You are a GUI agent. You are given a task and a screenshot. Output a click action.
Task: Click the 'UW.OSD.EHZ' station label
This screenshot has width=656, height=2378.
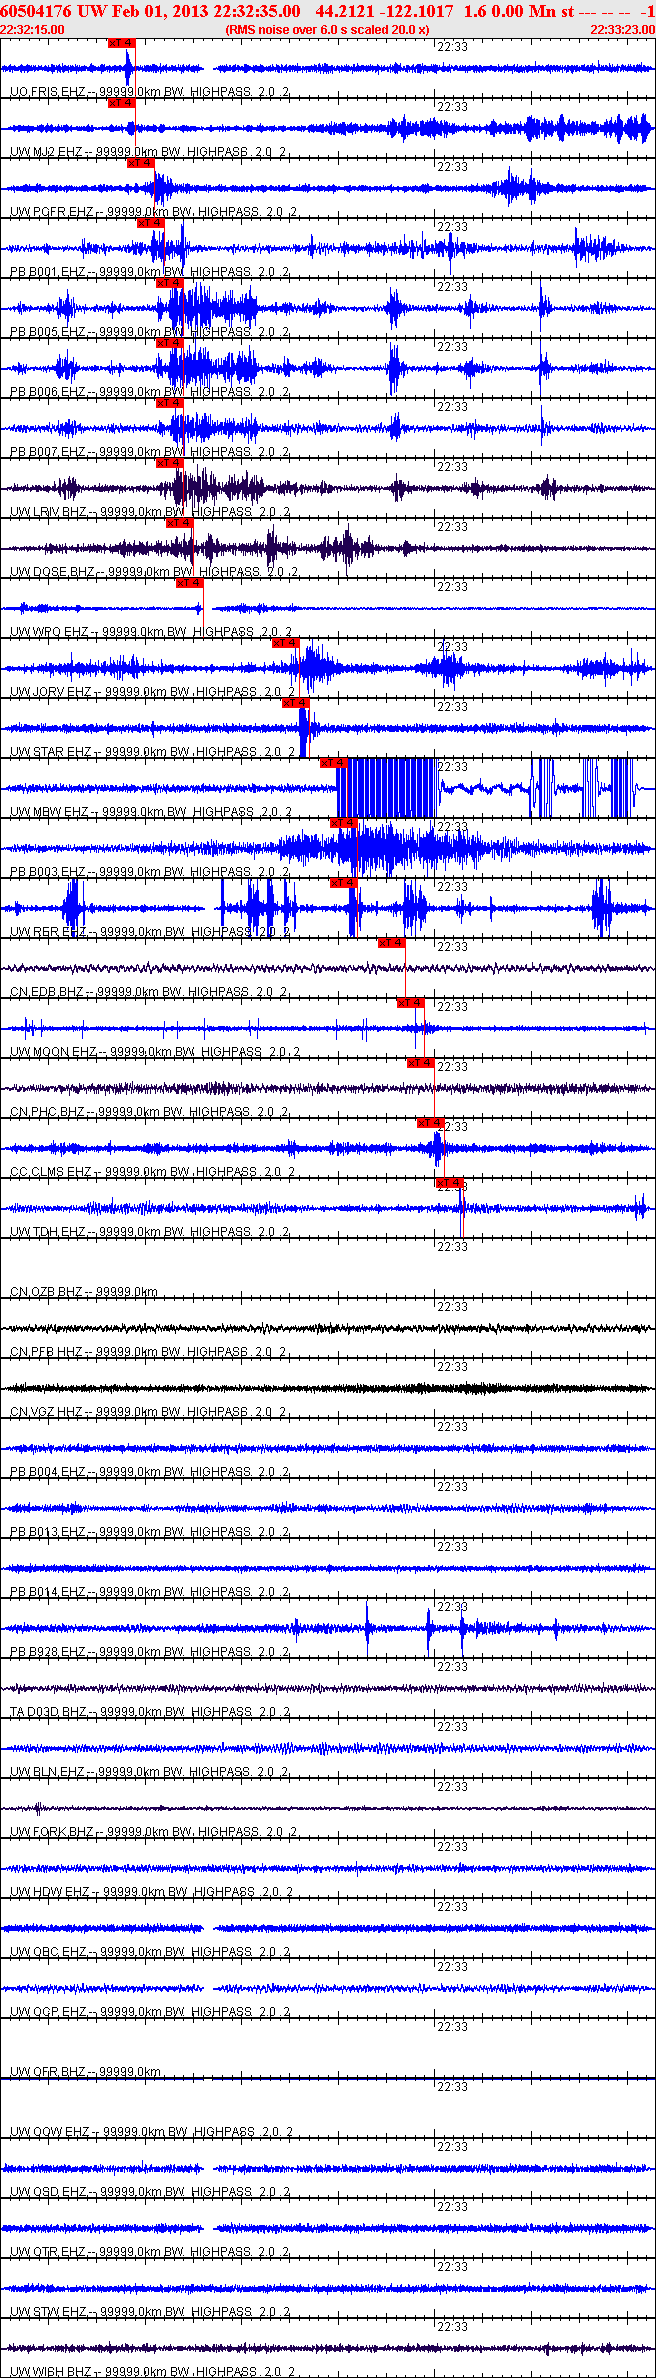pos(49,2192)
